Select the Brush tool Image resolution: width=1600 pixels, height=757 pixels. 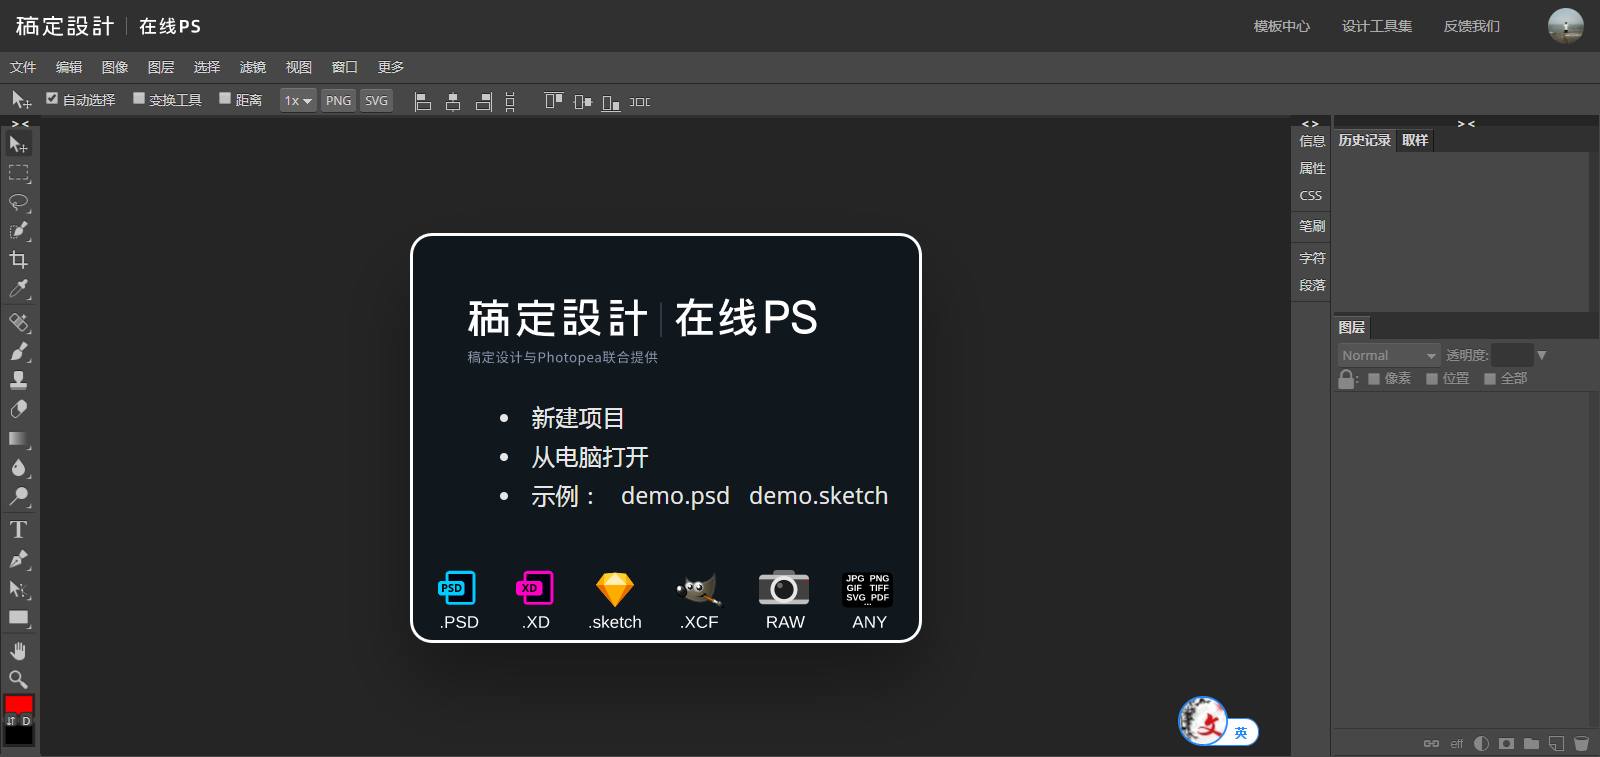(18, 351)
